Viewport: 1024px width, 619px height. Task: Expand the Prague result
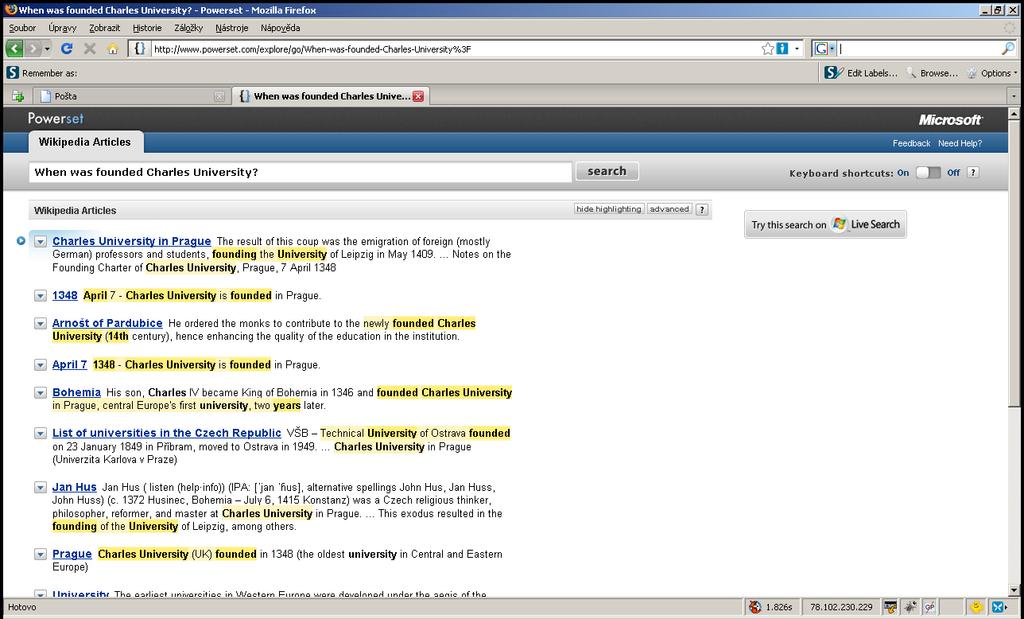40,554
